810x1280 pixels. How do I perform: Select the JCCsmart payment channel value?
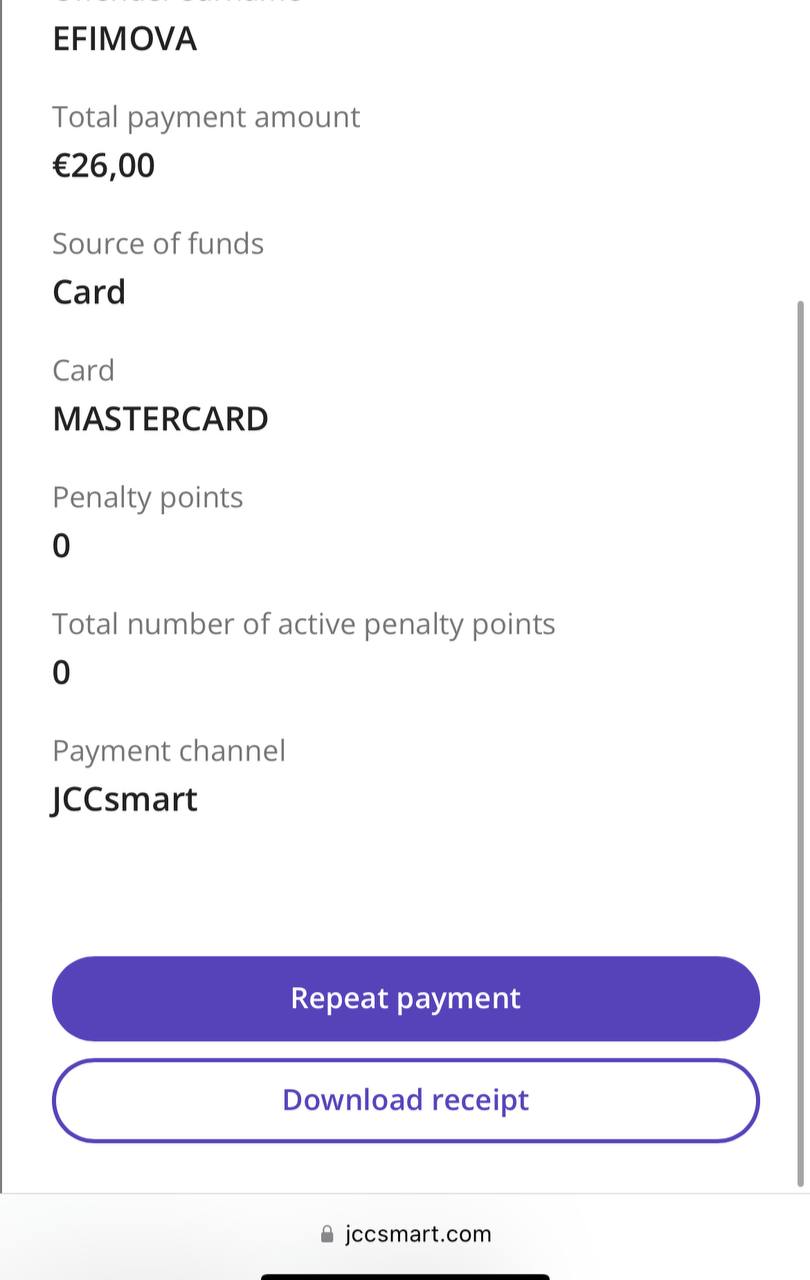(x=125, y=800)
